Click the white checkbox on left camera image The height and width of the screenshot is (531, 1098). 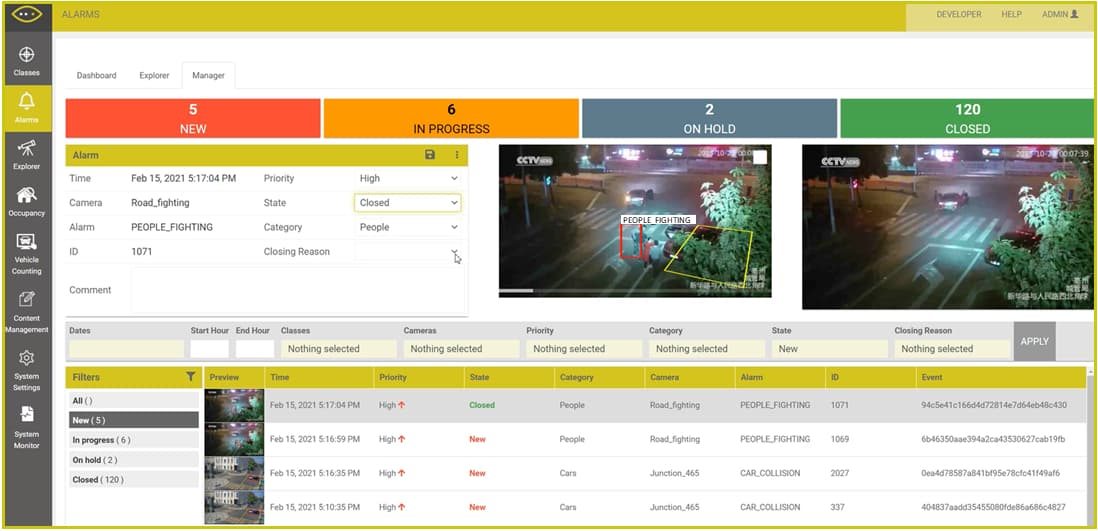pos(760,158)
